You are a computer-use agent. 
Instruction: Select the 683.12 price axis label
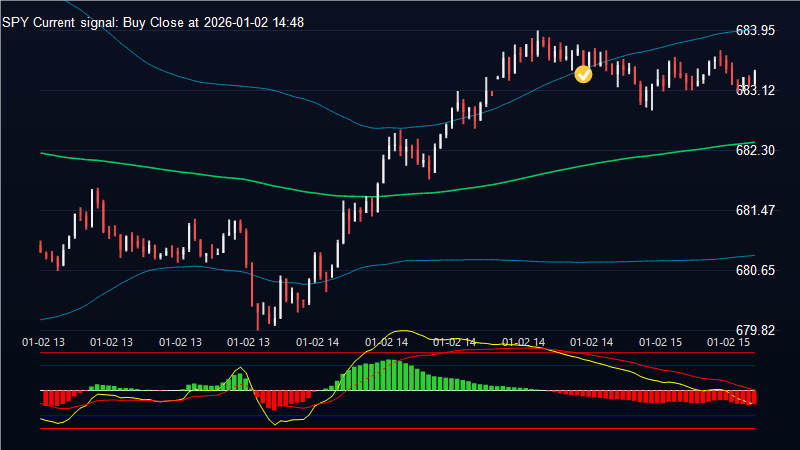[x=755, y=90]
